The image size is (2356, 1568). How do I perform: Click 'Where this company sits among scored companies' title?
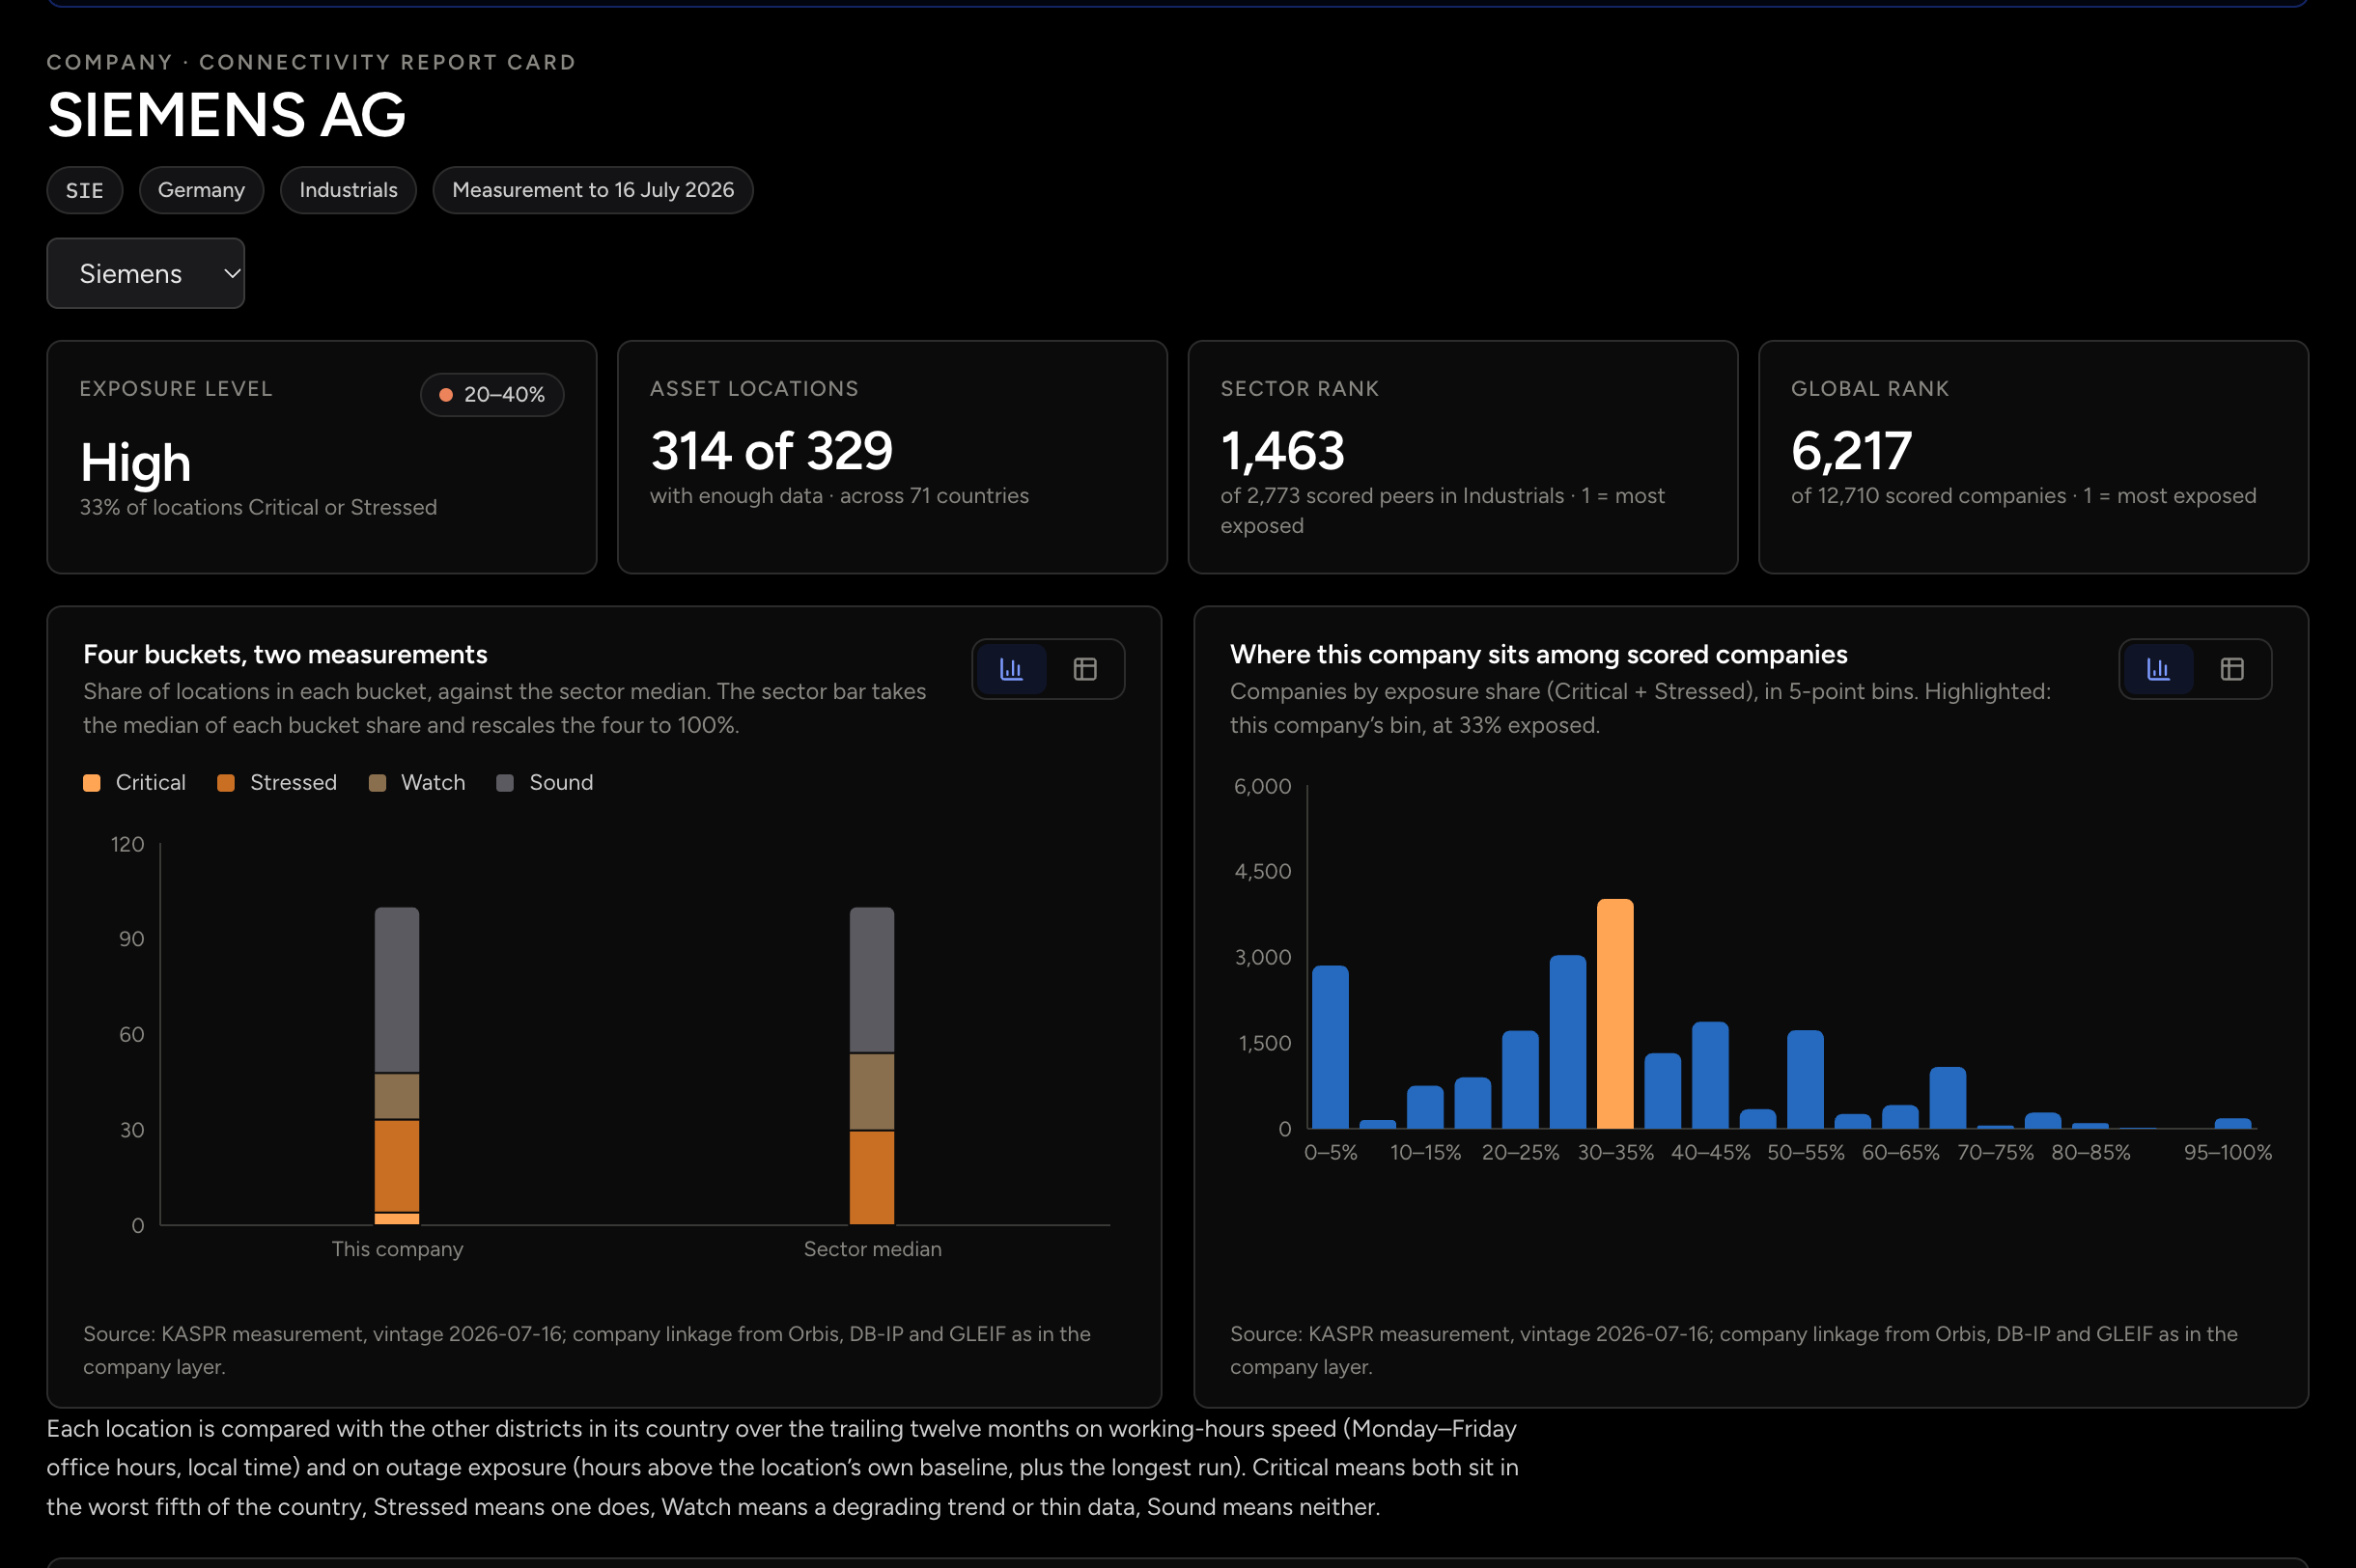point(1538,654)
